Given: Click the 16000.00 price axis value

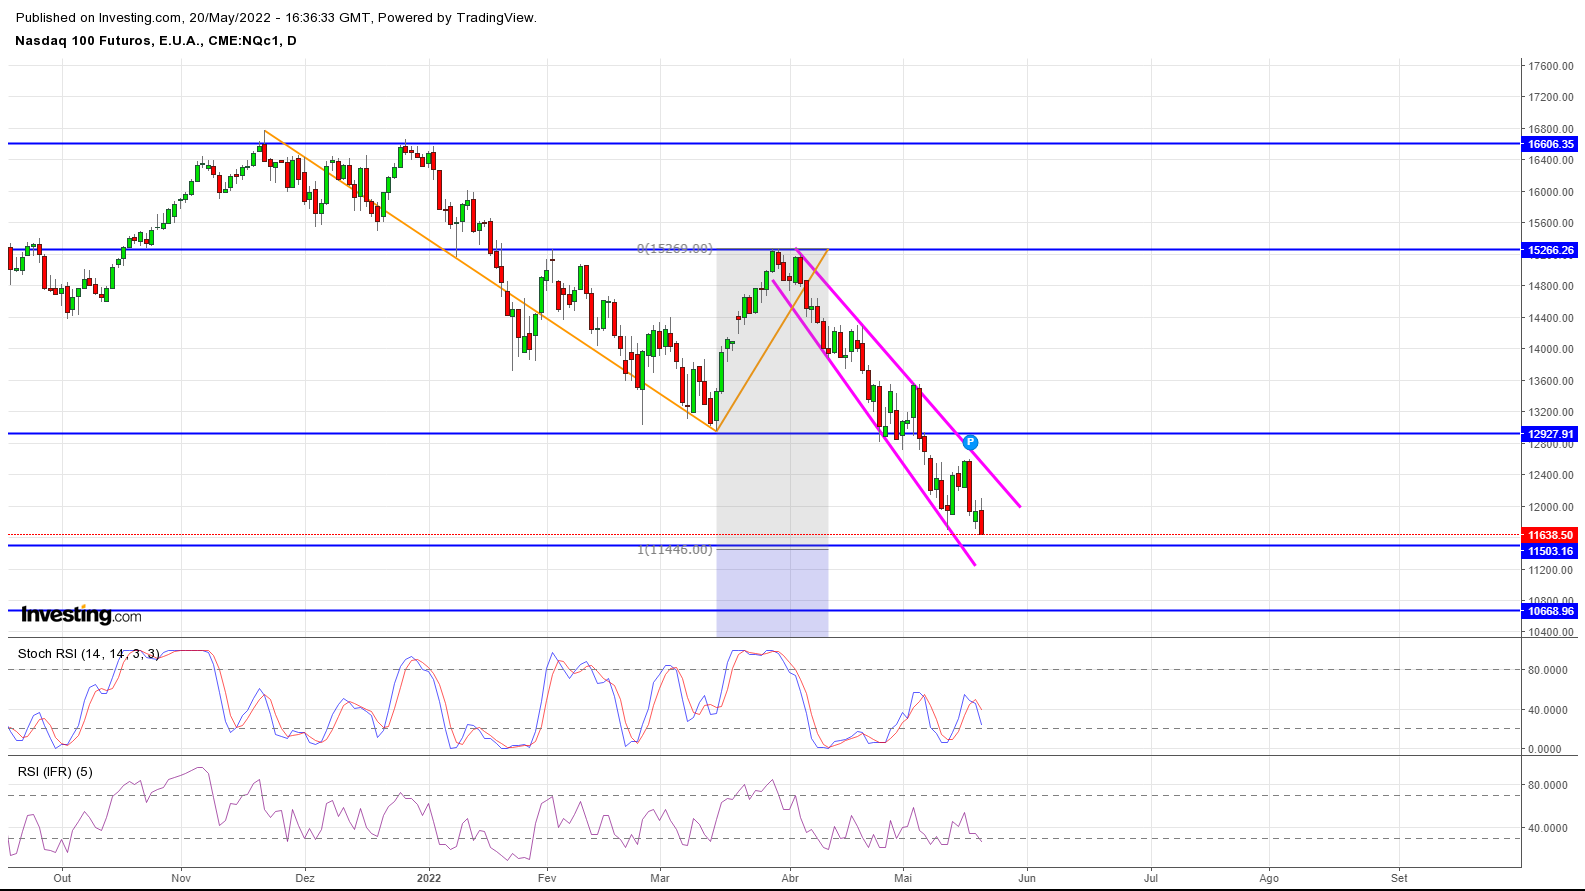Looking at the screenshot, I should [1551, 192].
